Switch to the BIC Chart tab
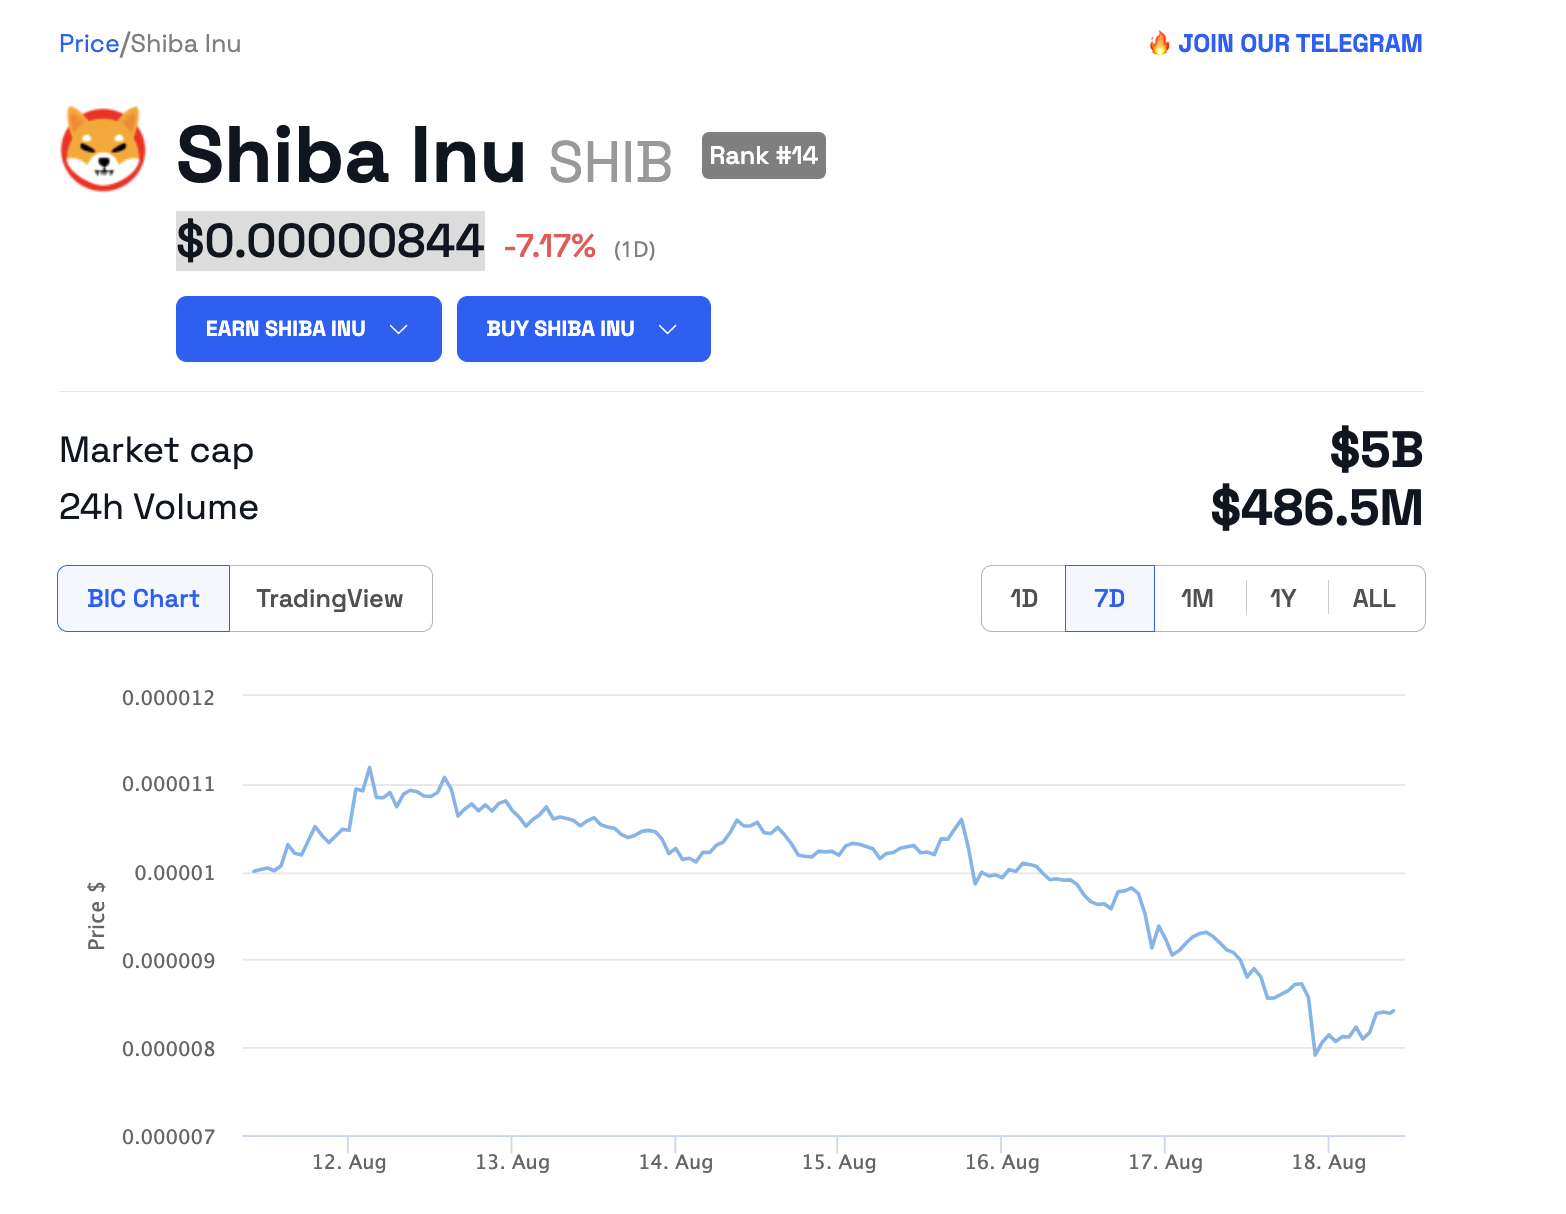Image resolution: width=1566 pixels, height=1214 pixels. click(144, 599)
